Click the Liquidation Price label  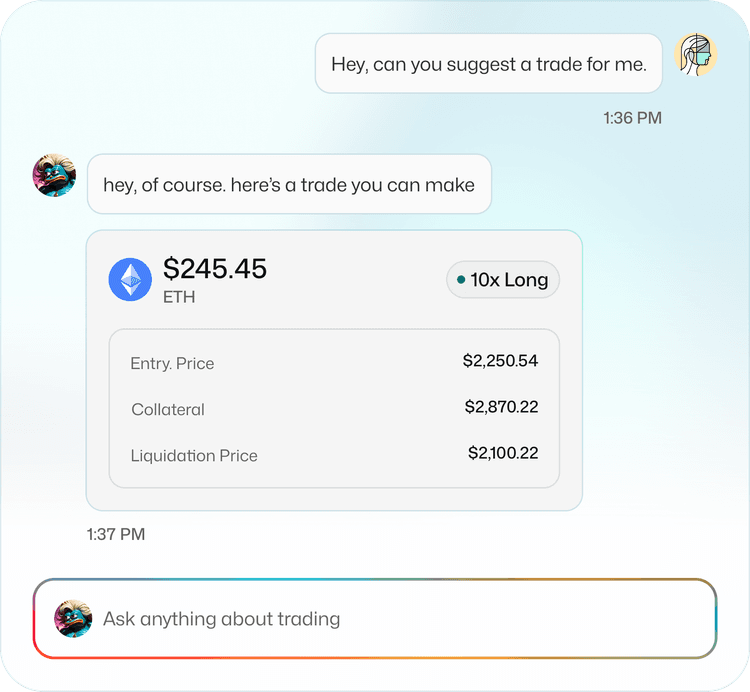[x=194, y=455]
